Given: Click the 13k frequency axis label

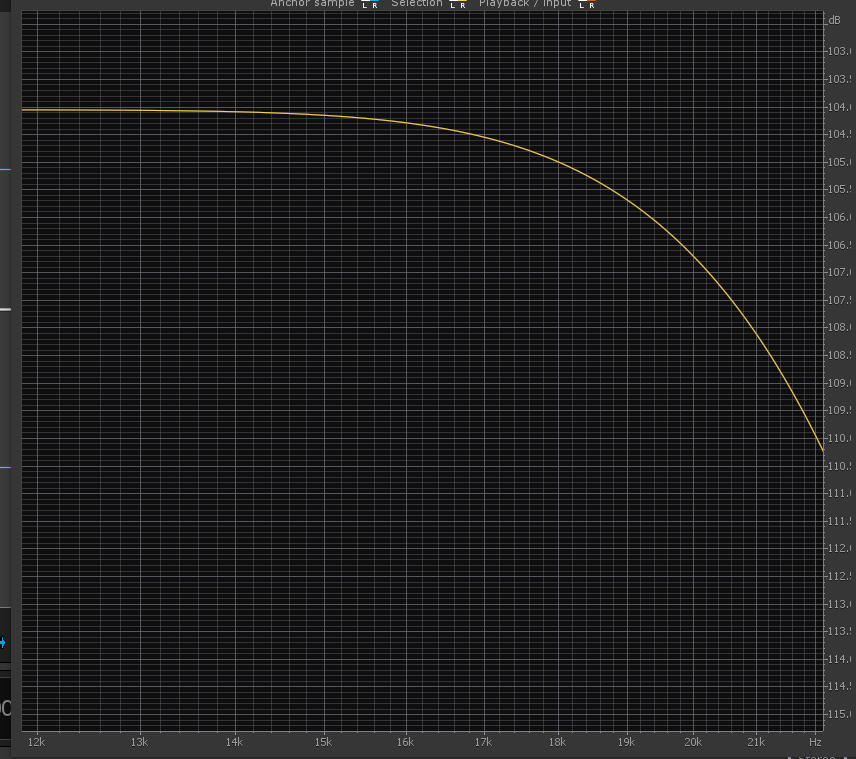Looking at the screenshot, I should 139,742.
